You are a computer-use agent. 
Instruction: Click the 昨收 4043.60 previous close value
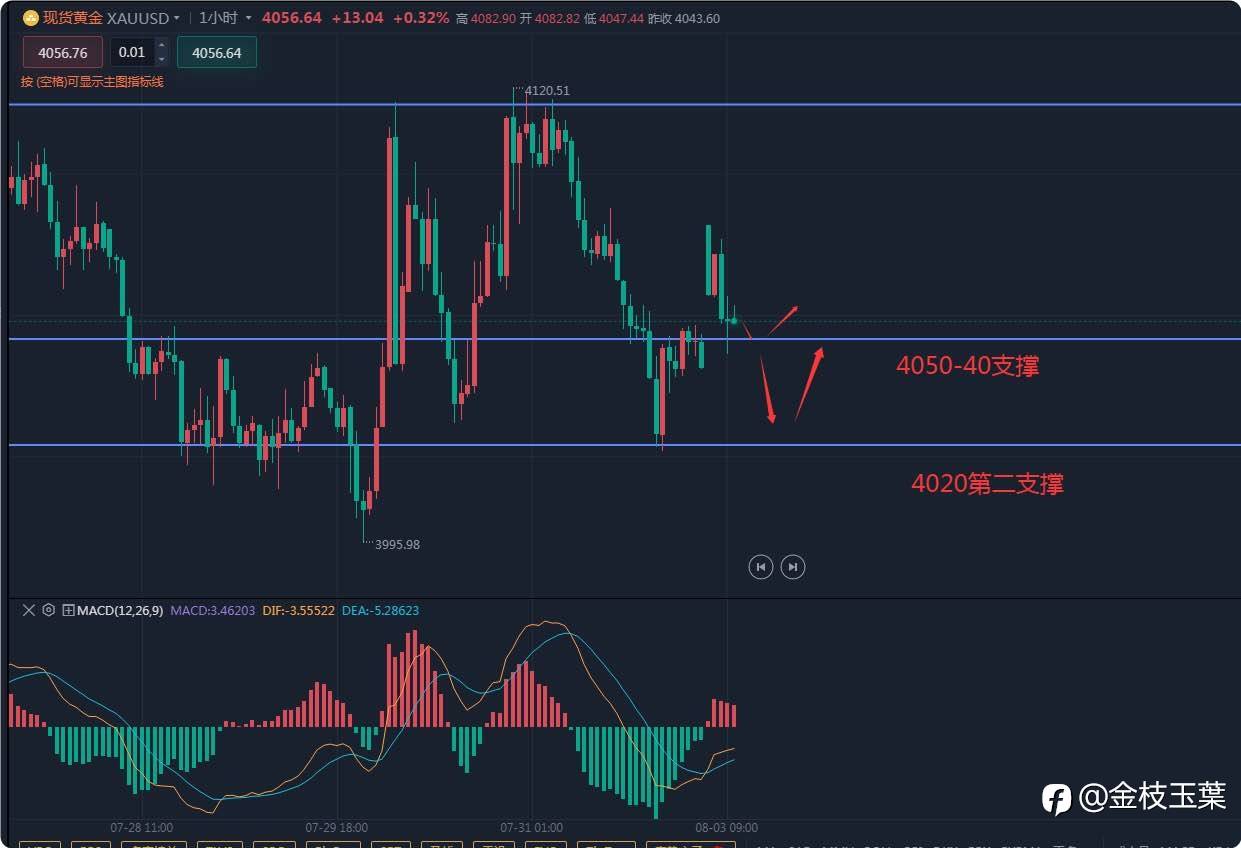tap(684, 19)
